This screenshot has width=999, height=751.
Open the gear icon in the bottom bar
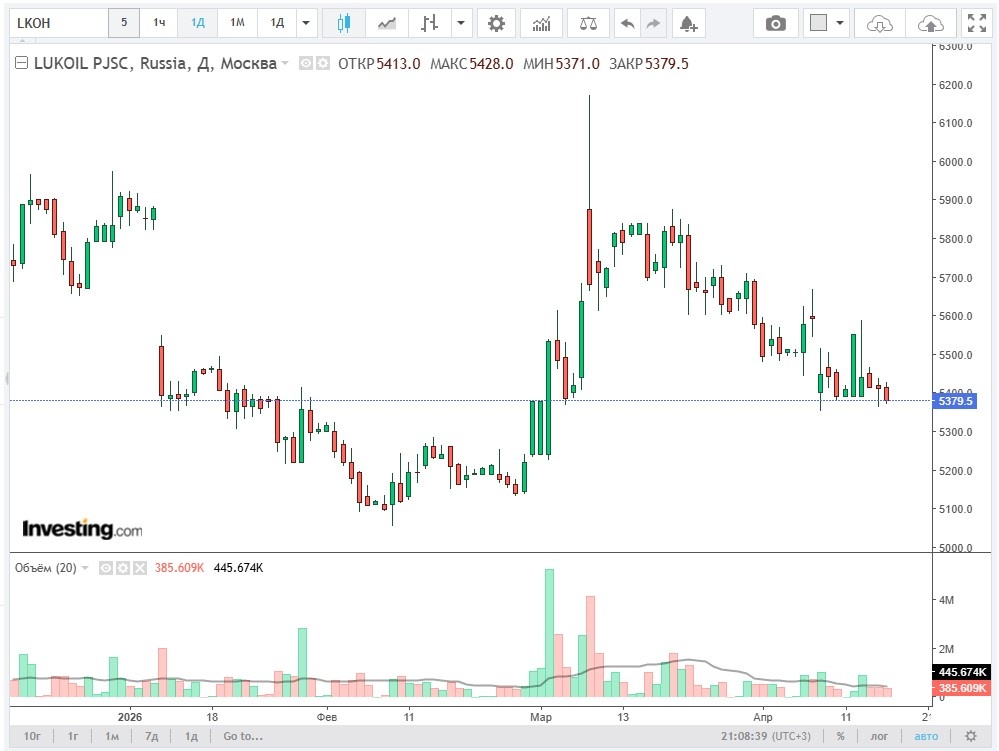[971, 736]
